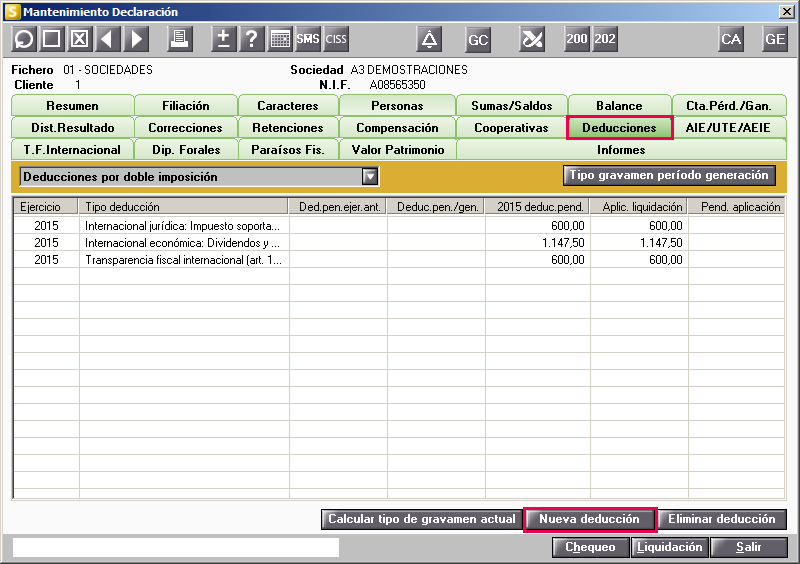Click the empty status text field at bottom
Screen dimensions: 800x564
point(176,547)
